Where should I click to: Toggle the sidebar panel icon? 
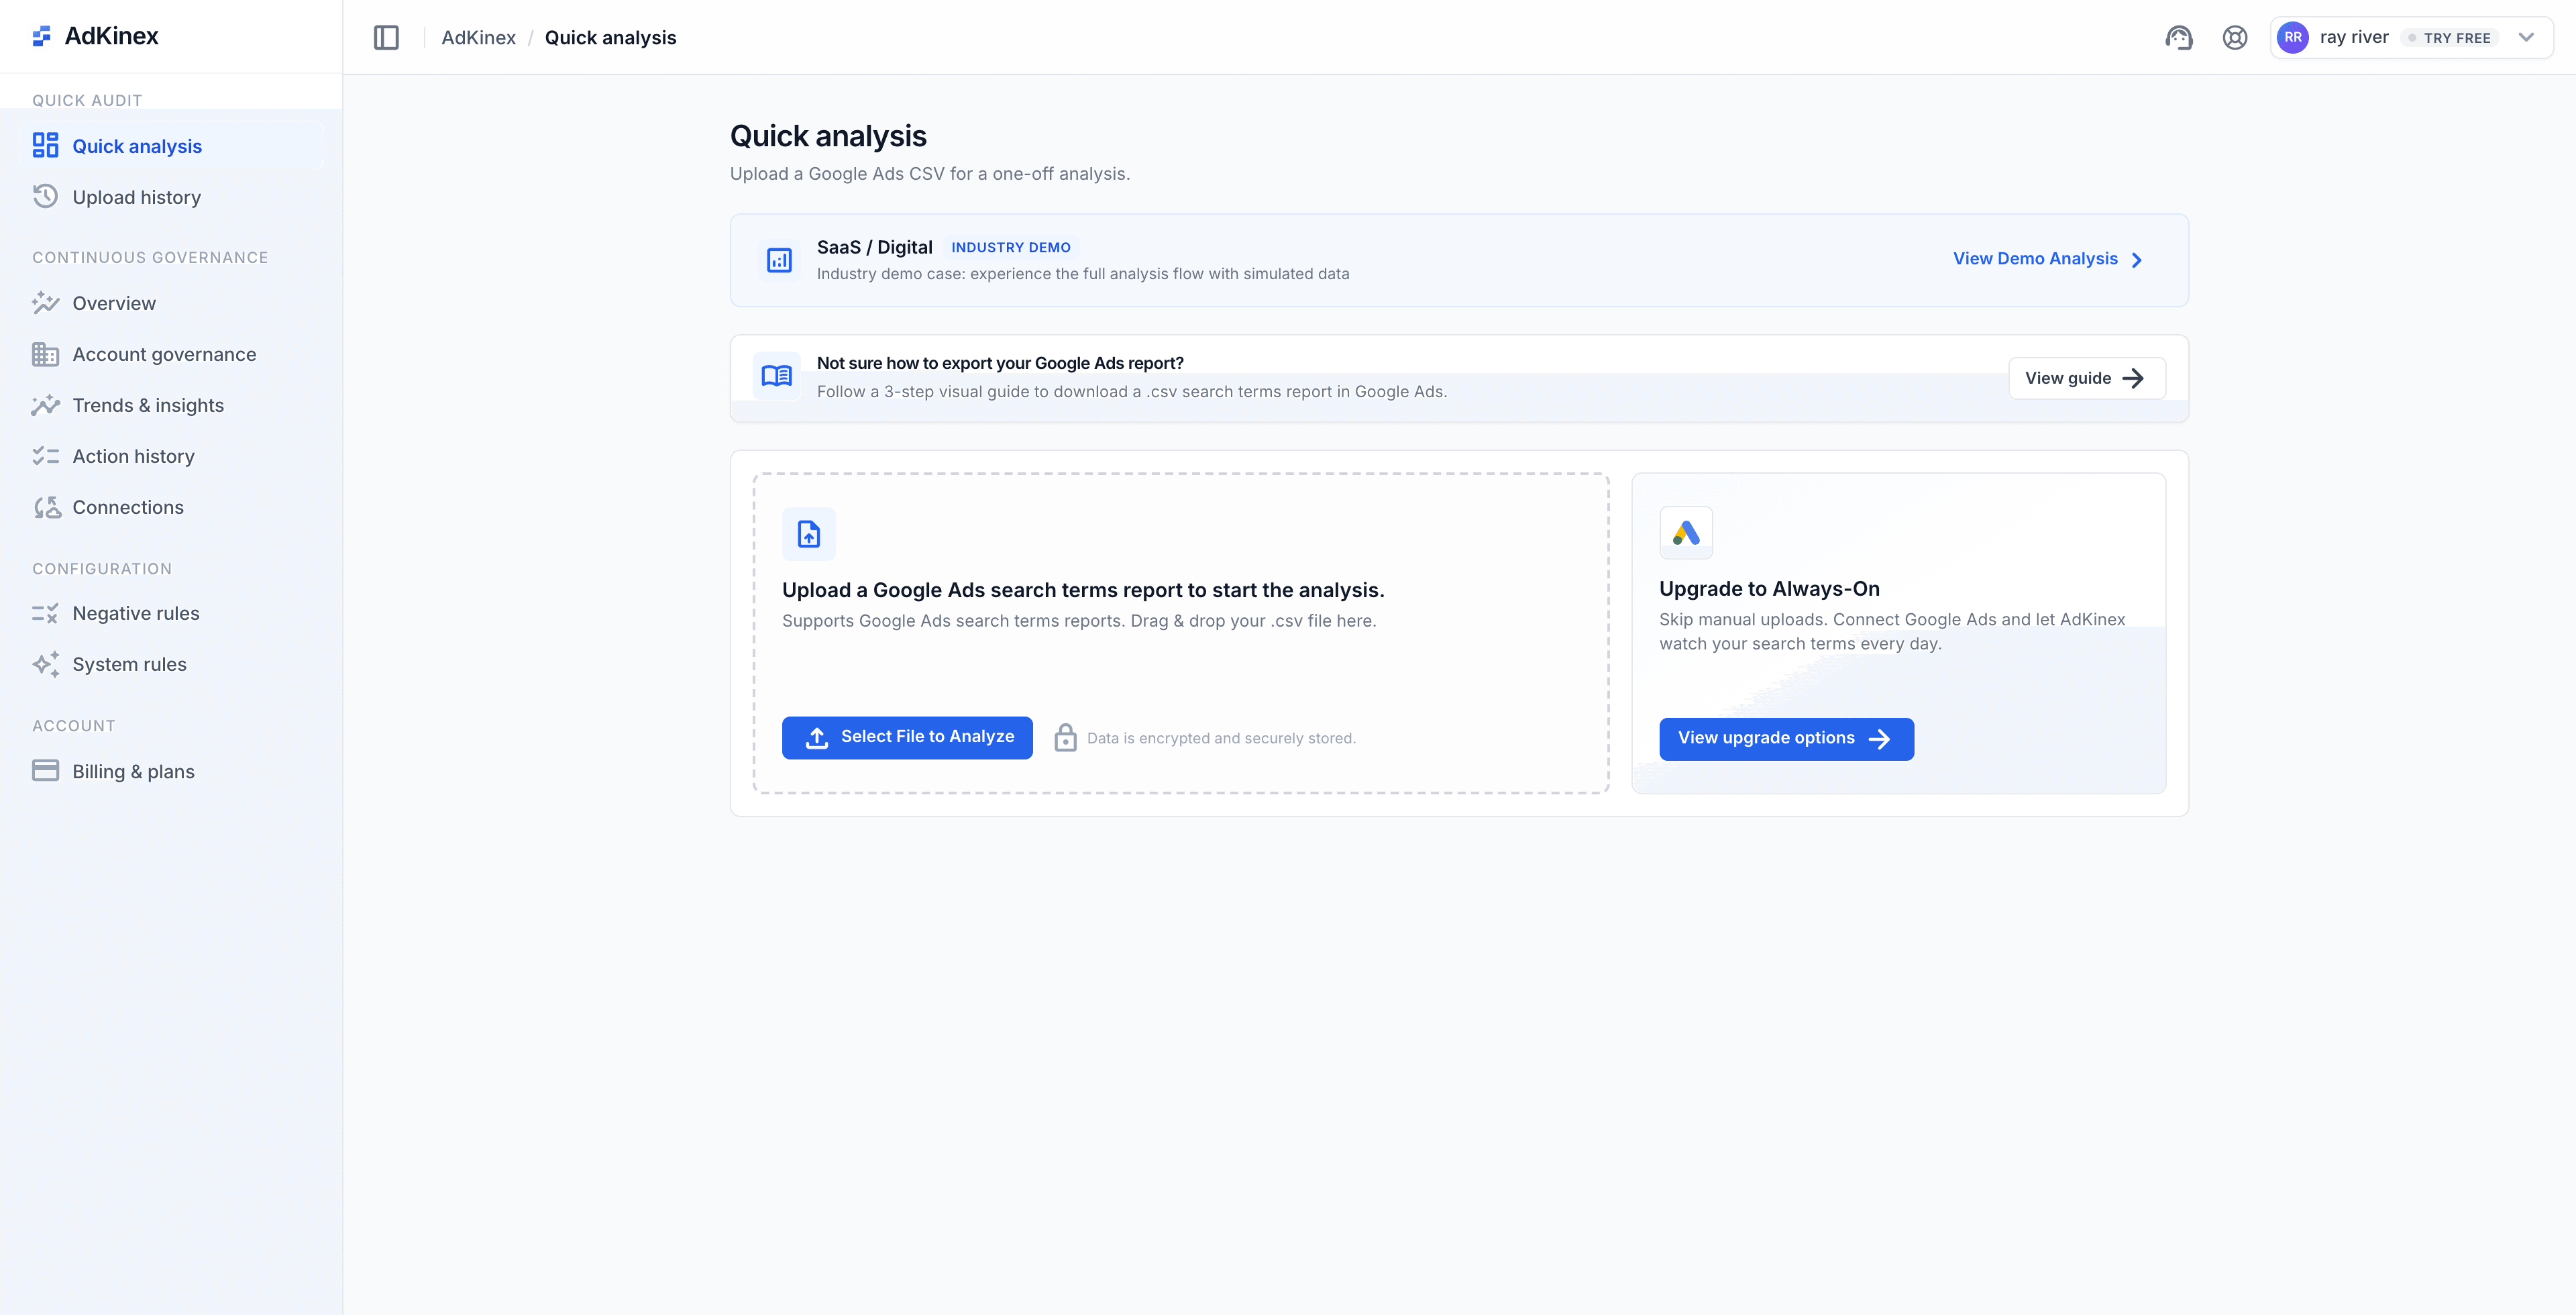(x=386, y=38)
